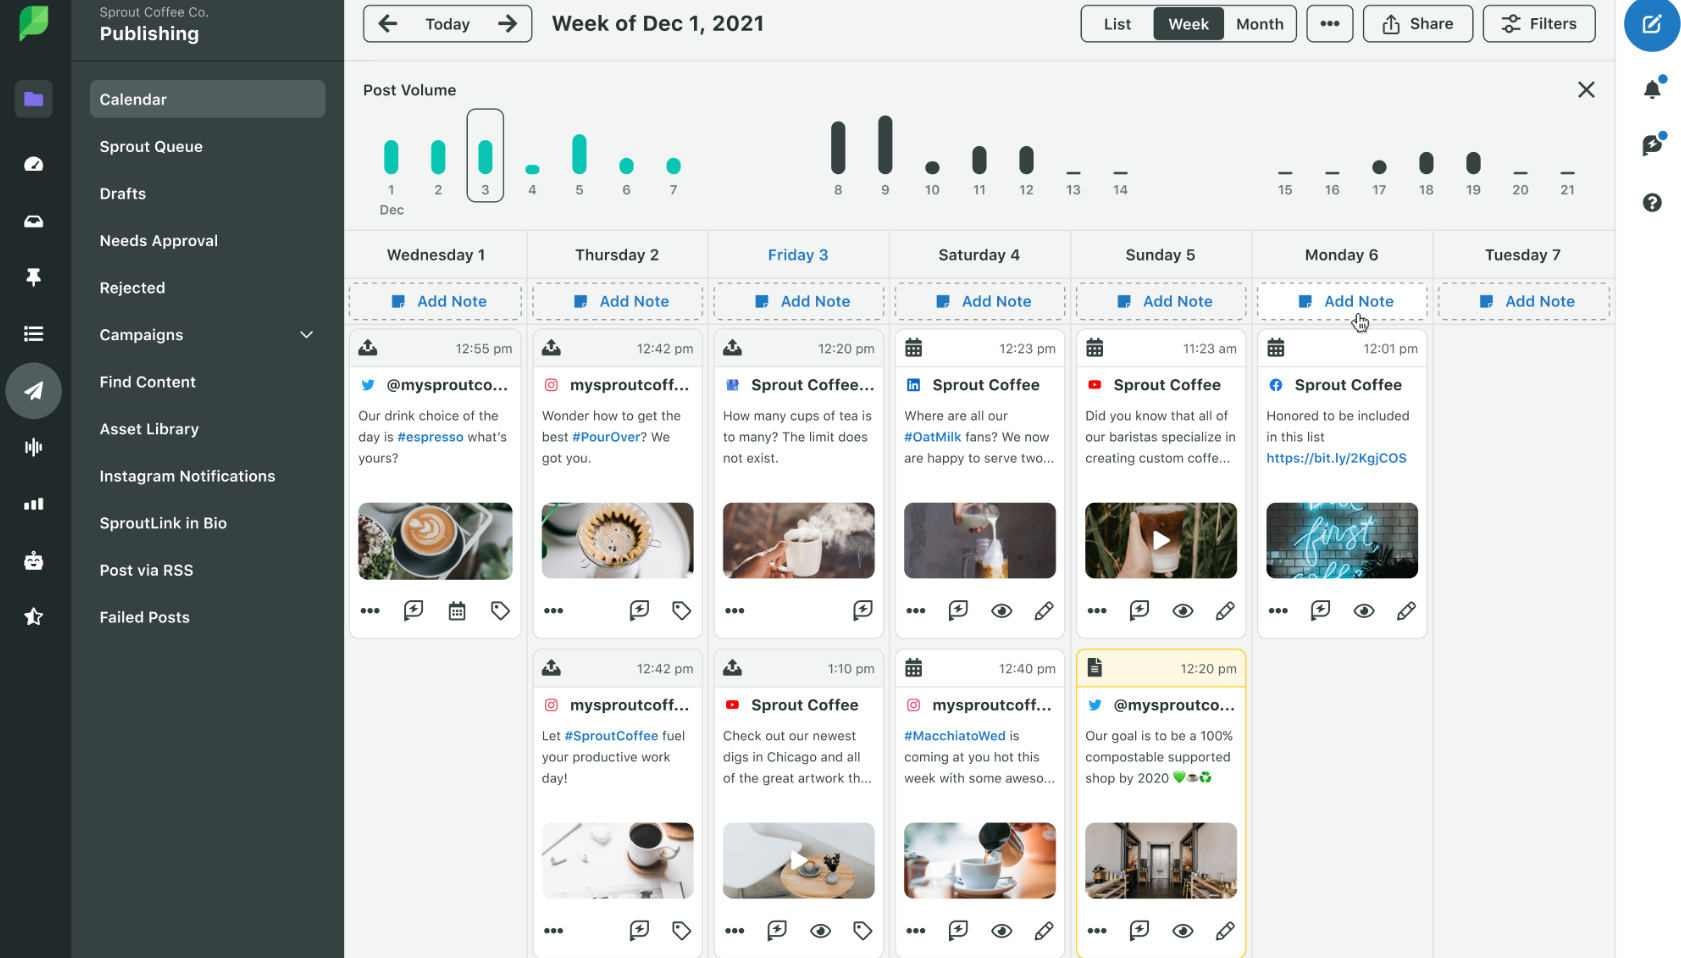Close the Post Volume panel
Image resolution: width=1681 pixels, height=958 pixels.
1586,90
